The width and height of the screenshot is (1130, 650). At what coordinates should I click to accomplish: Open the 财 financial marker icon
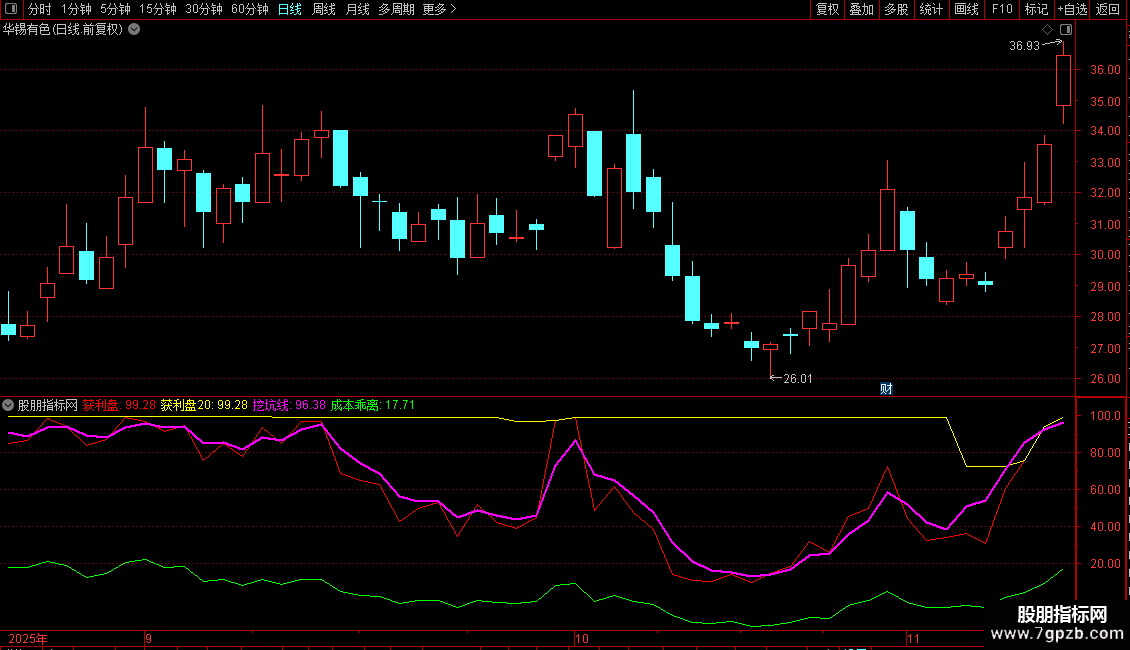(x=886, y=389)
